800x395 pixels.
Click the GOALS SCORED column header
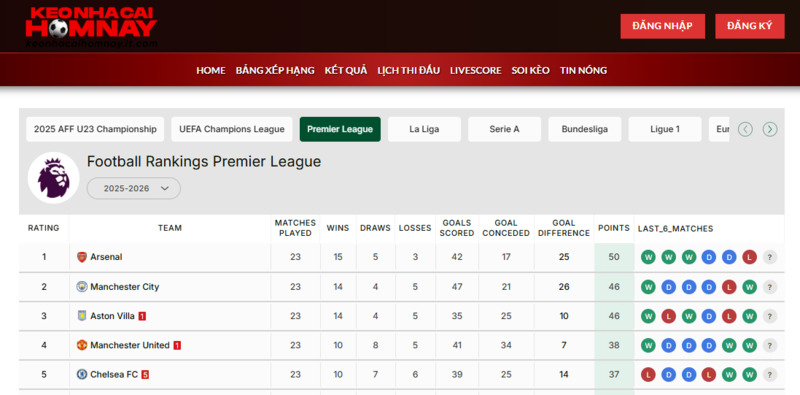pyautogui.click(x=457, y=228)
